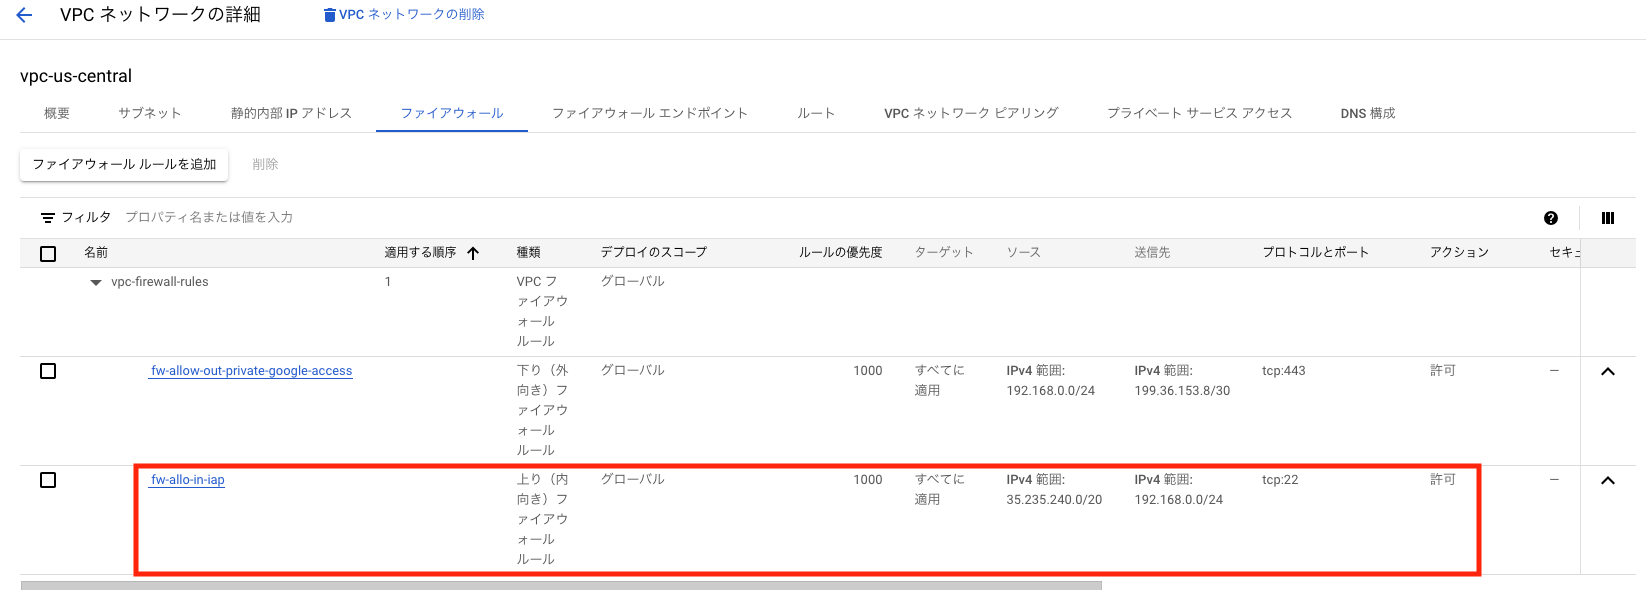Switch to the DNS 構成 tab

click(1368, 113)
